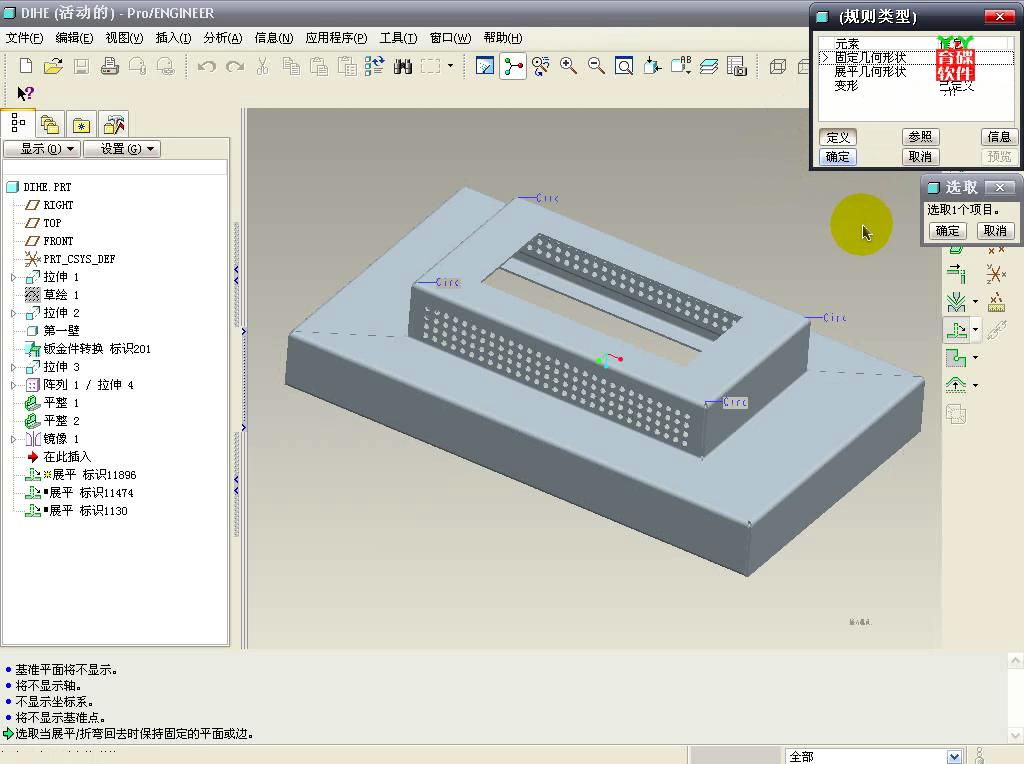Click the Repaint screen icon
Viewport: 1024px width, 764px height.
[x=485, y=66]
